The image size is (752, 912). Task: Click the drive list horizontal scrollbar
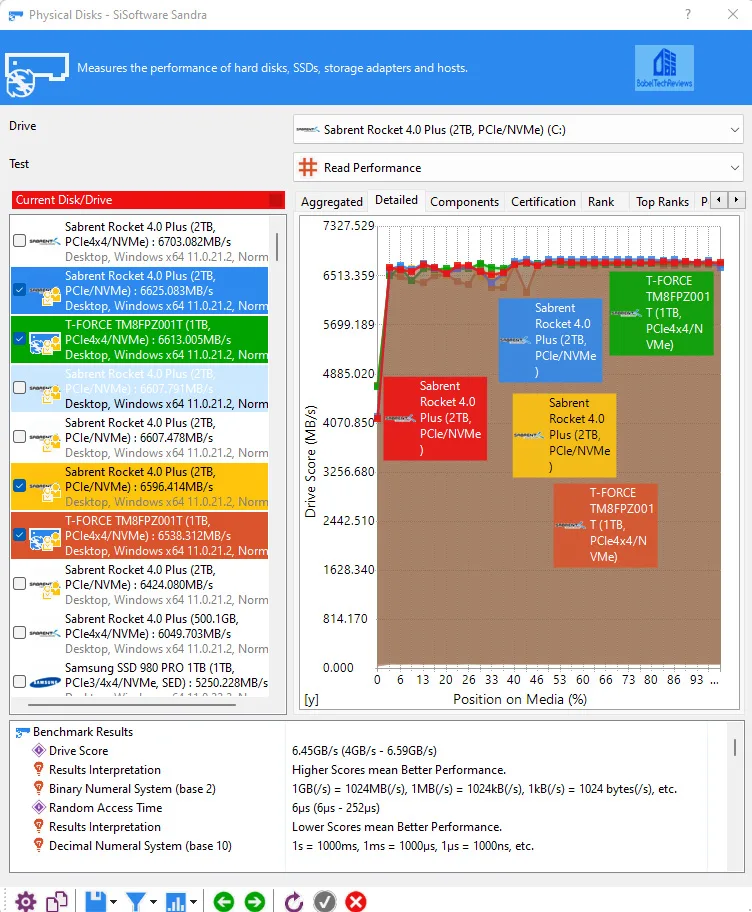[132, 705]
